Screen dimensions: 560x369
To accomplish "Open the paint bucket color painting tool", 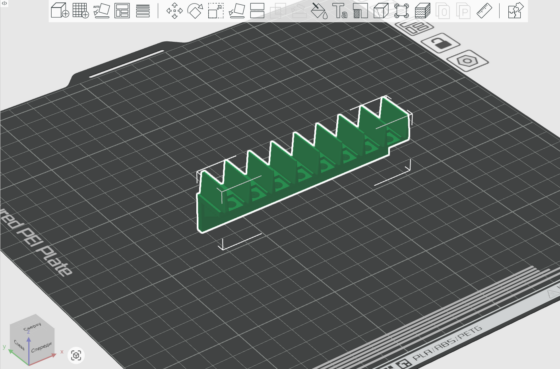I will click(319, 10).
